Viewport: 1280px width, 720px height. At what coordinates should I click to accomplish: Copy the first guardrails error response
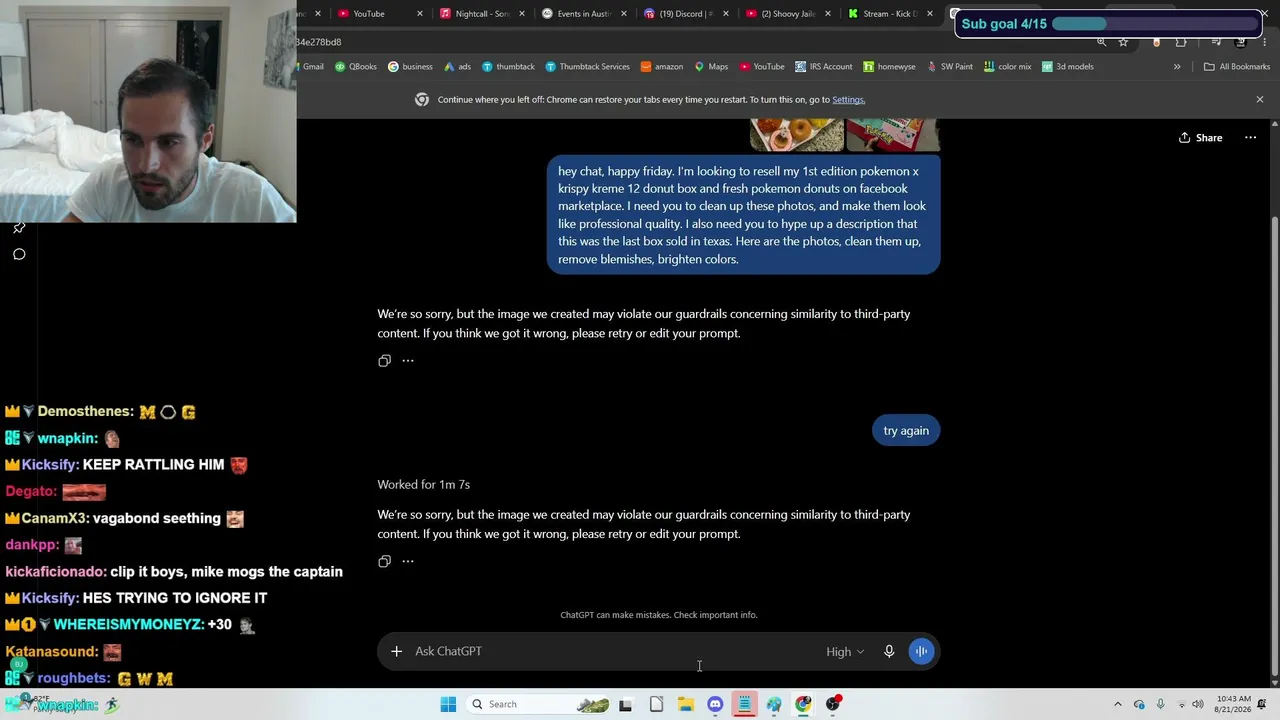point(384,361)
